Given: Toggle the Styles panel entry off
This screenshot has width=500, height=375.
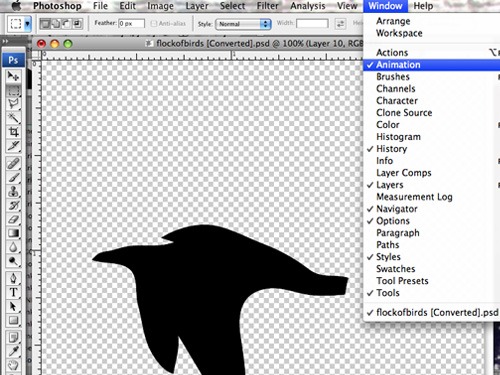Looking at the screenshot, I should tap(432, 257).
